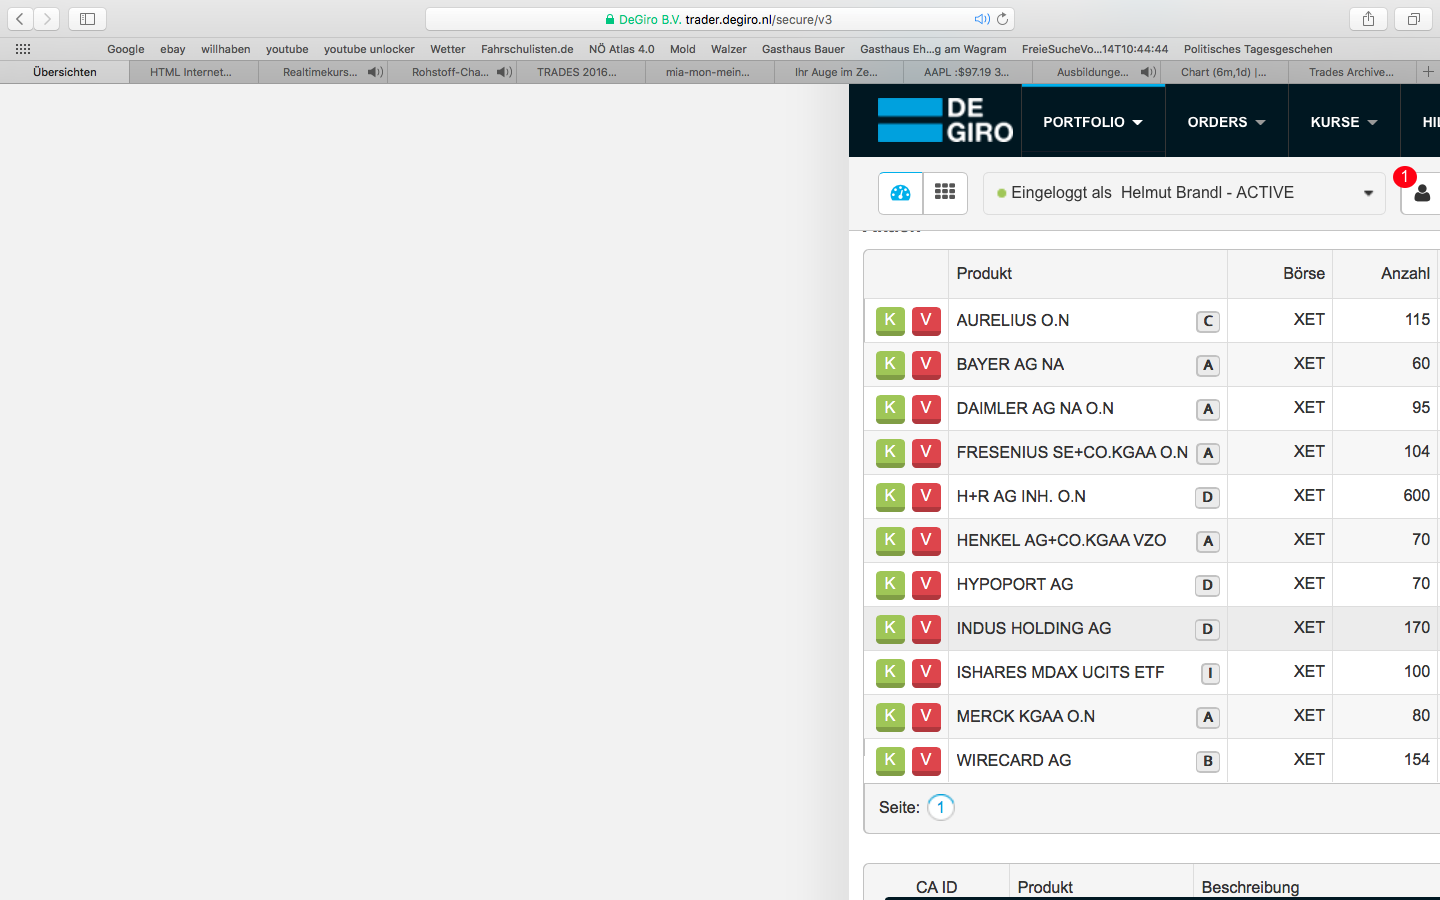Open the NÖ Atlas 4.0 bookmark
The width and height of the screenshot is (1440, 900).
[x=622, y=49]
